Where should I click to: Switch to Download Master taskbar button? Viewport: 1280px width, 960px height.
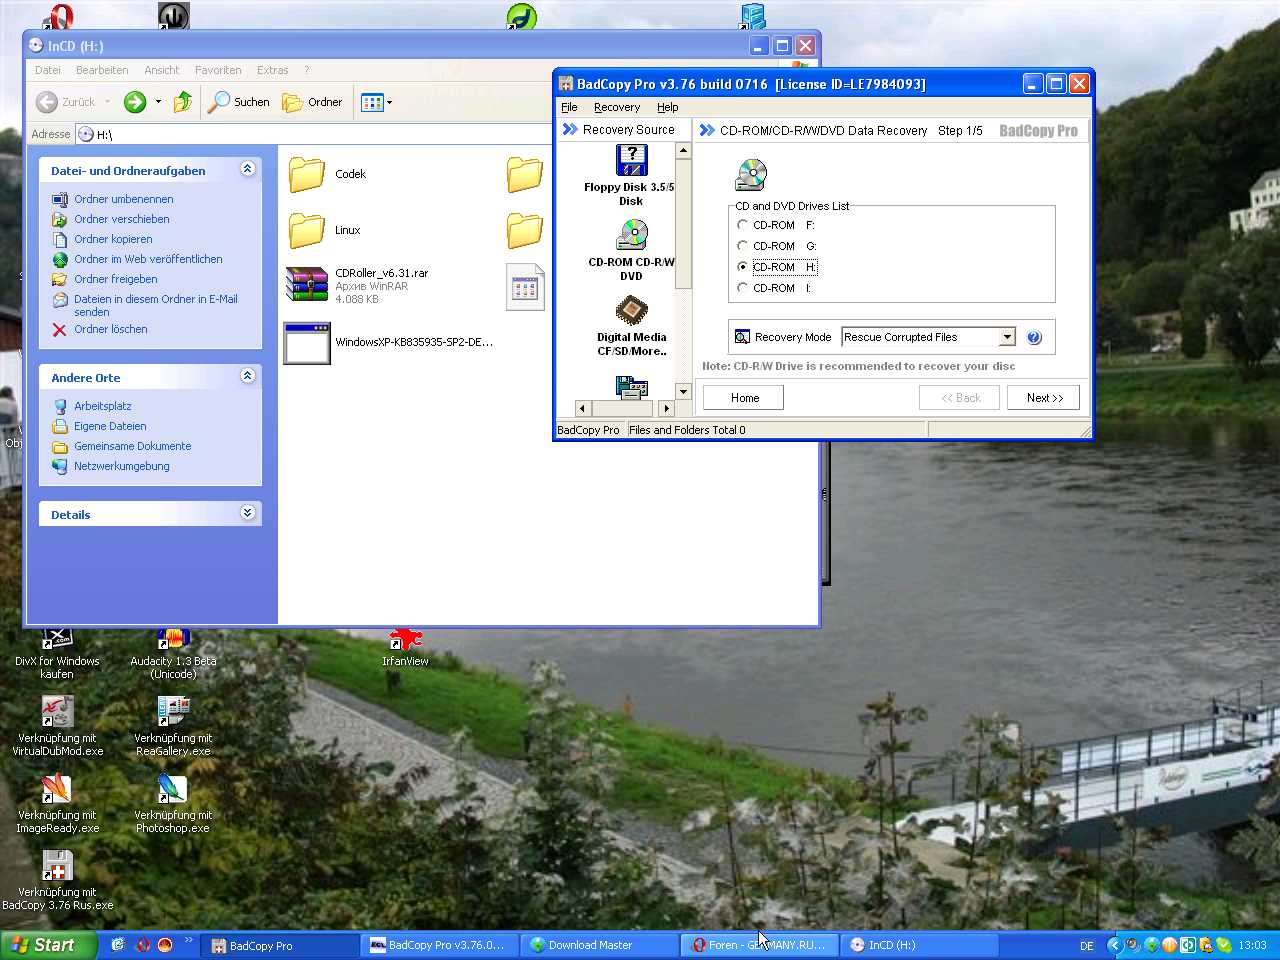598,945
